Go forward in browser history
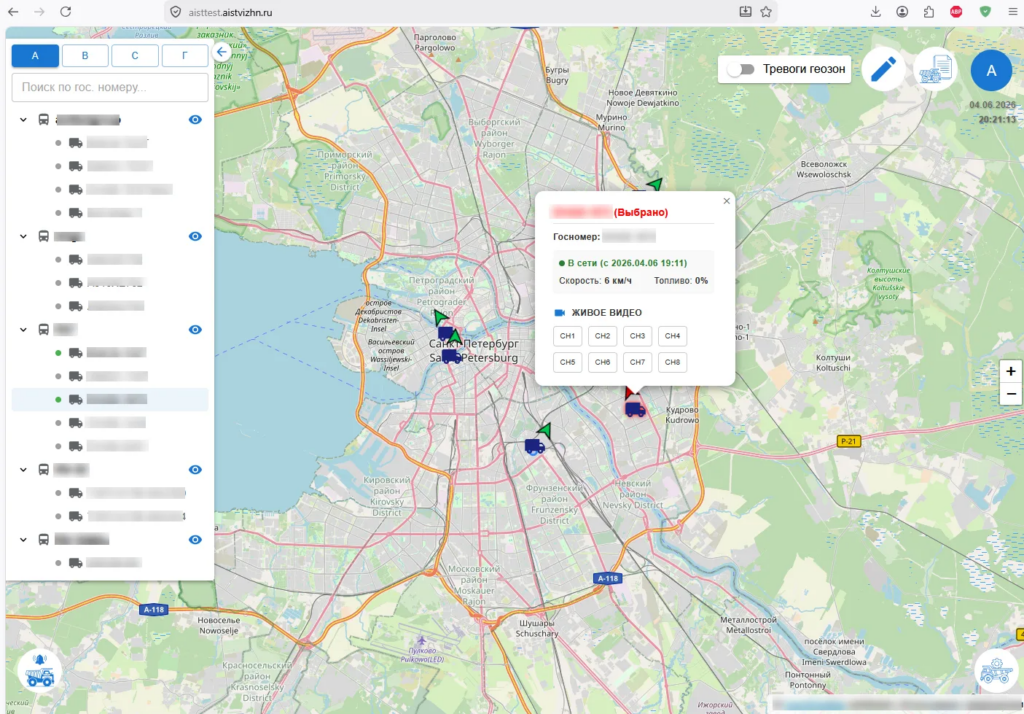1024x714 pixels. 39,12
